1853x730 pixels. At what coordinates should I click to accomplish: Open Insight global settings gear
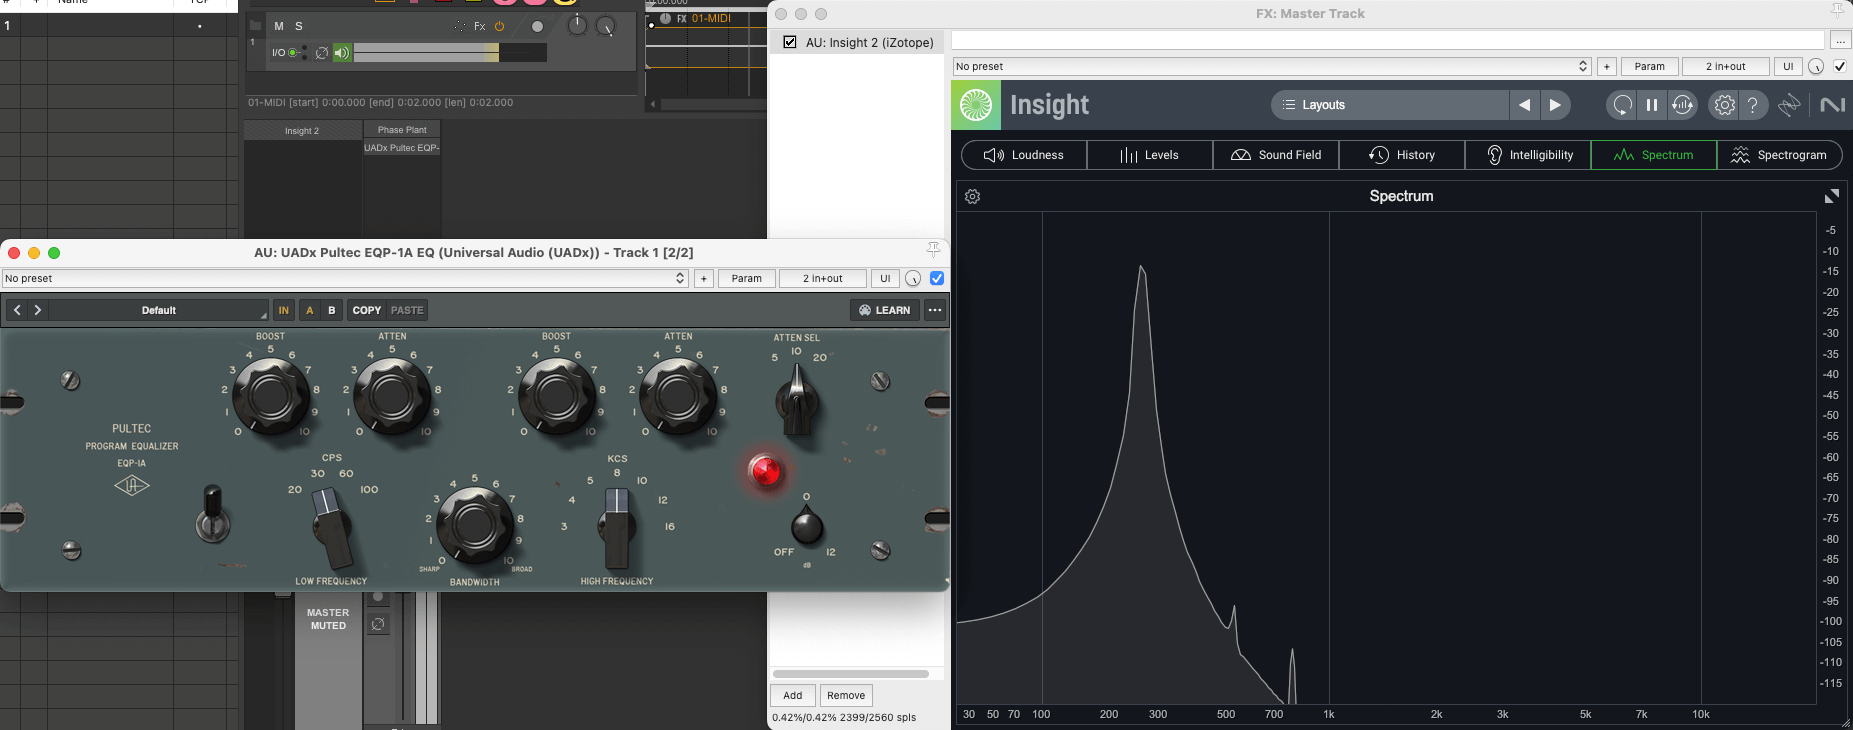[1724, 105]
